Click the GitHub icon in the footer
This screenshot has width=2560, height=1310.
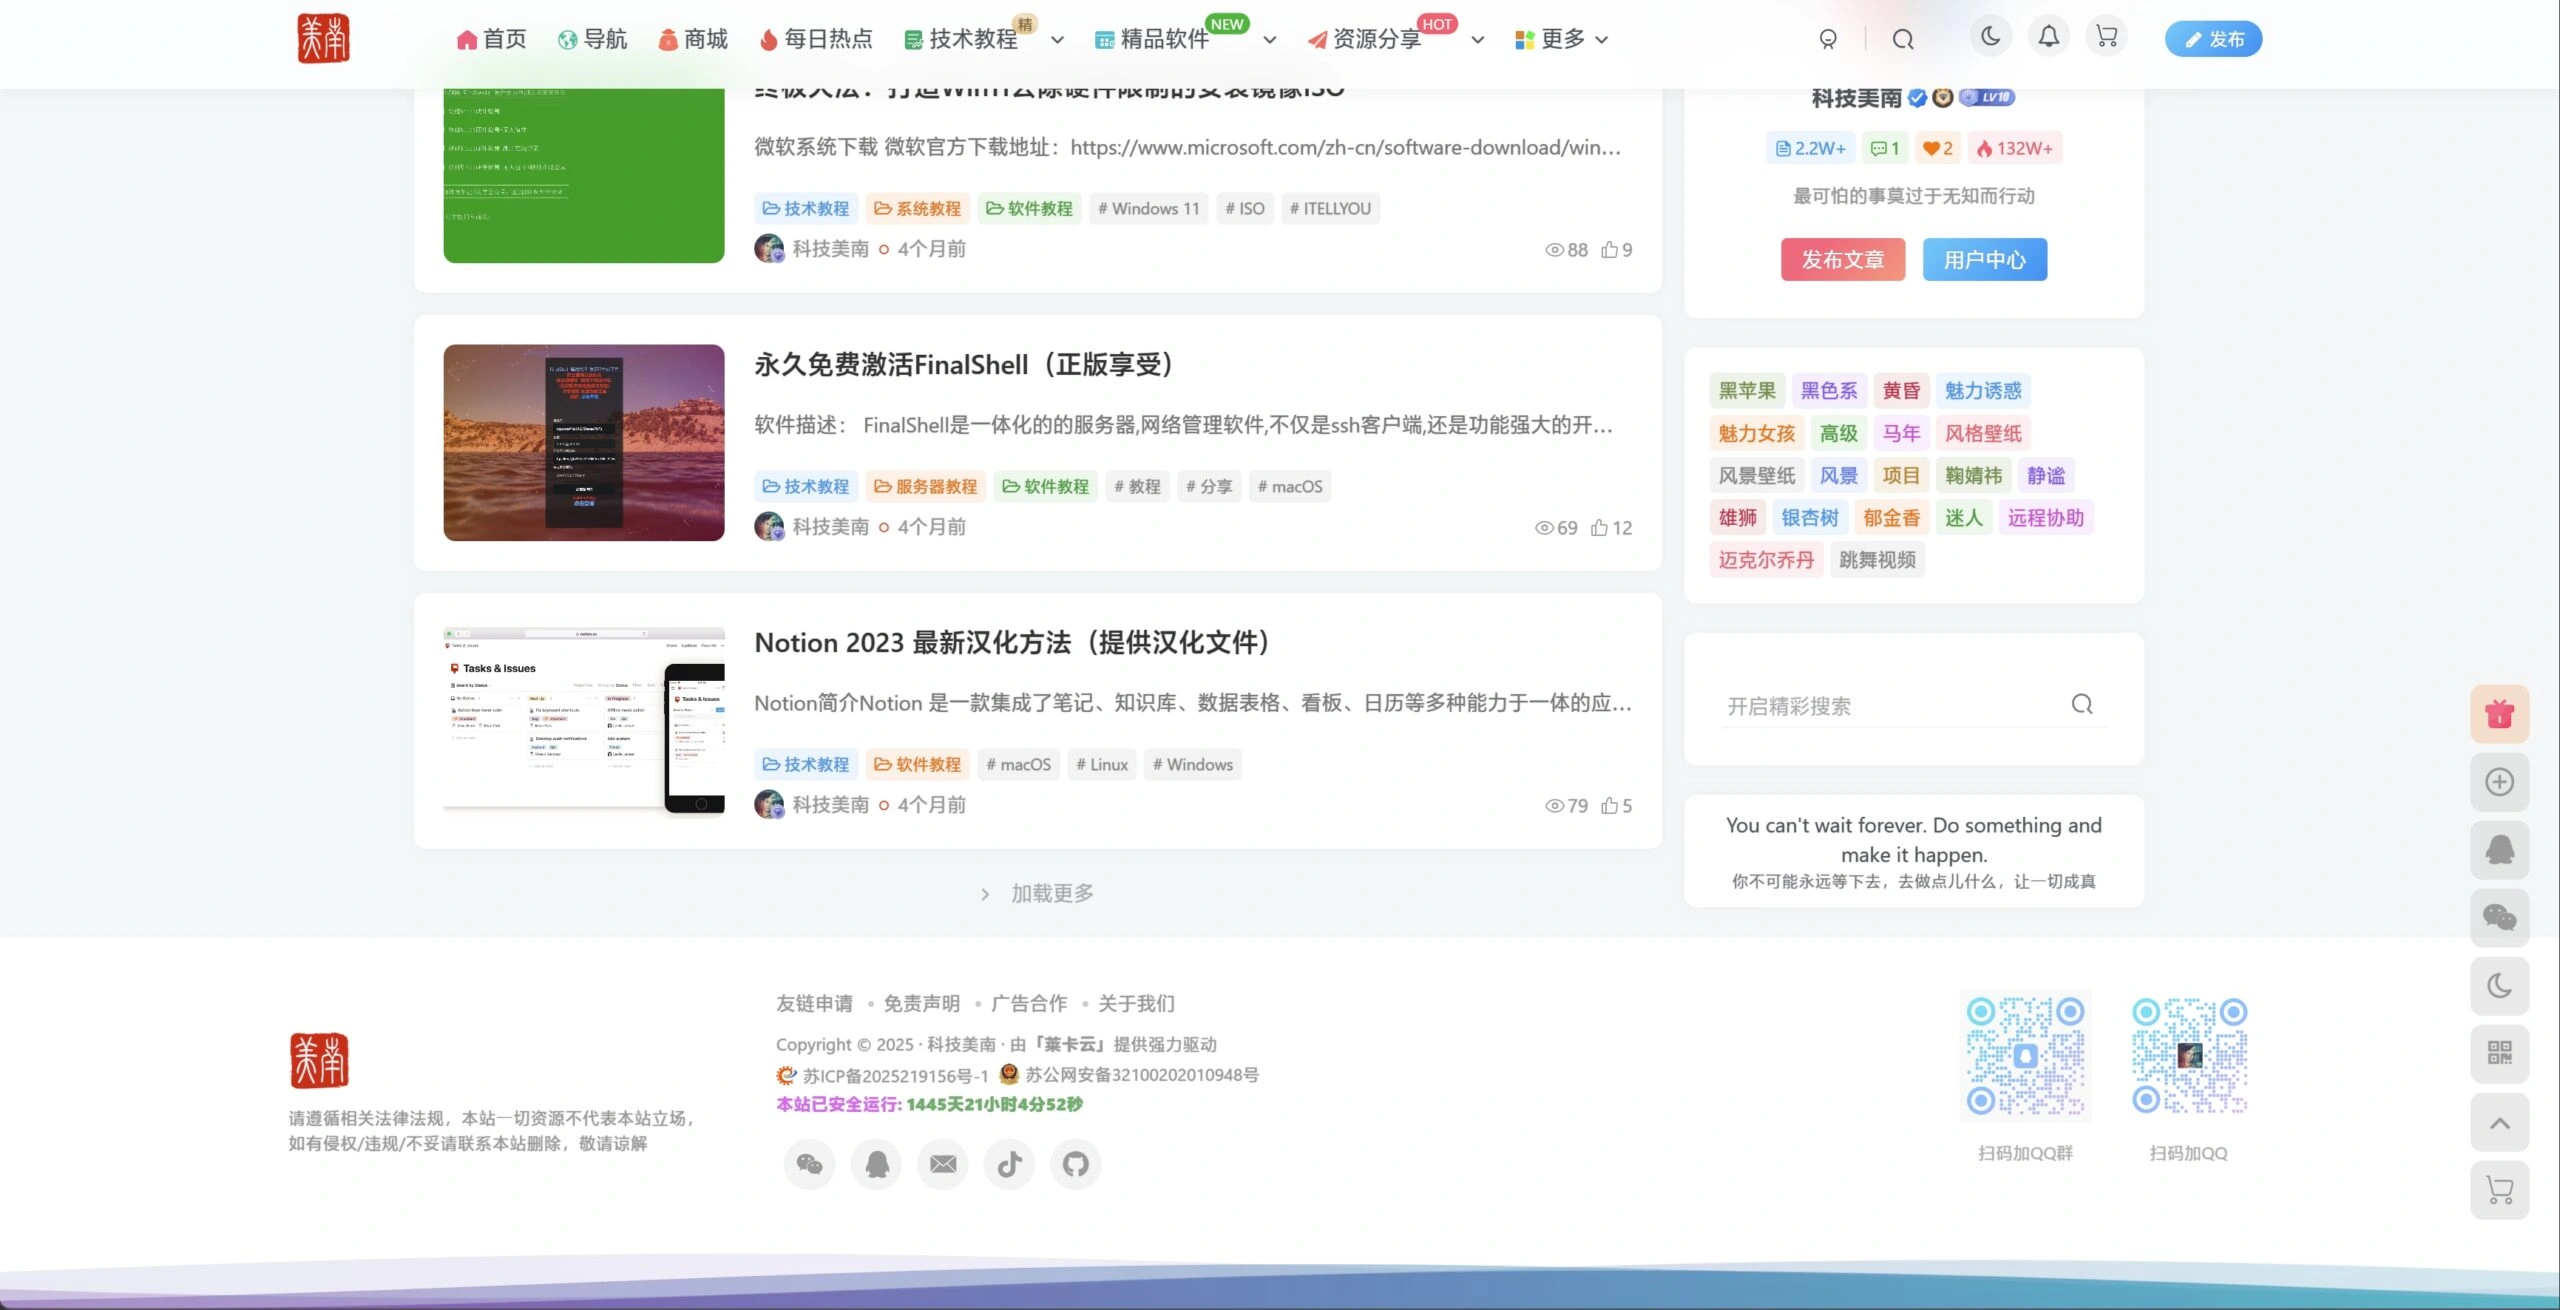[1075, 1163]
